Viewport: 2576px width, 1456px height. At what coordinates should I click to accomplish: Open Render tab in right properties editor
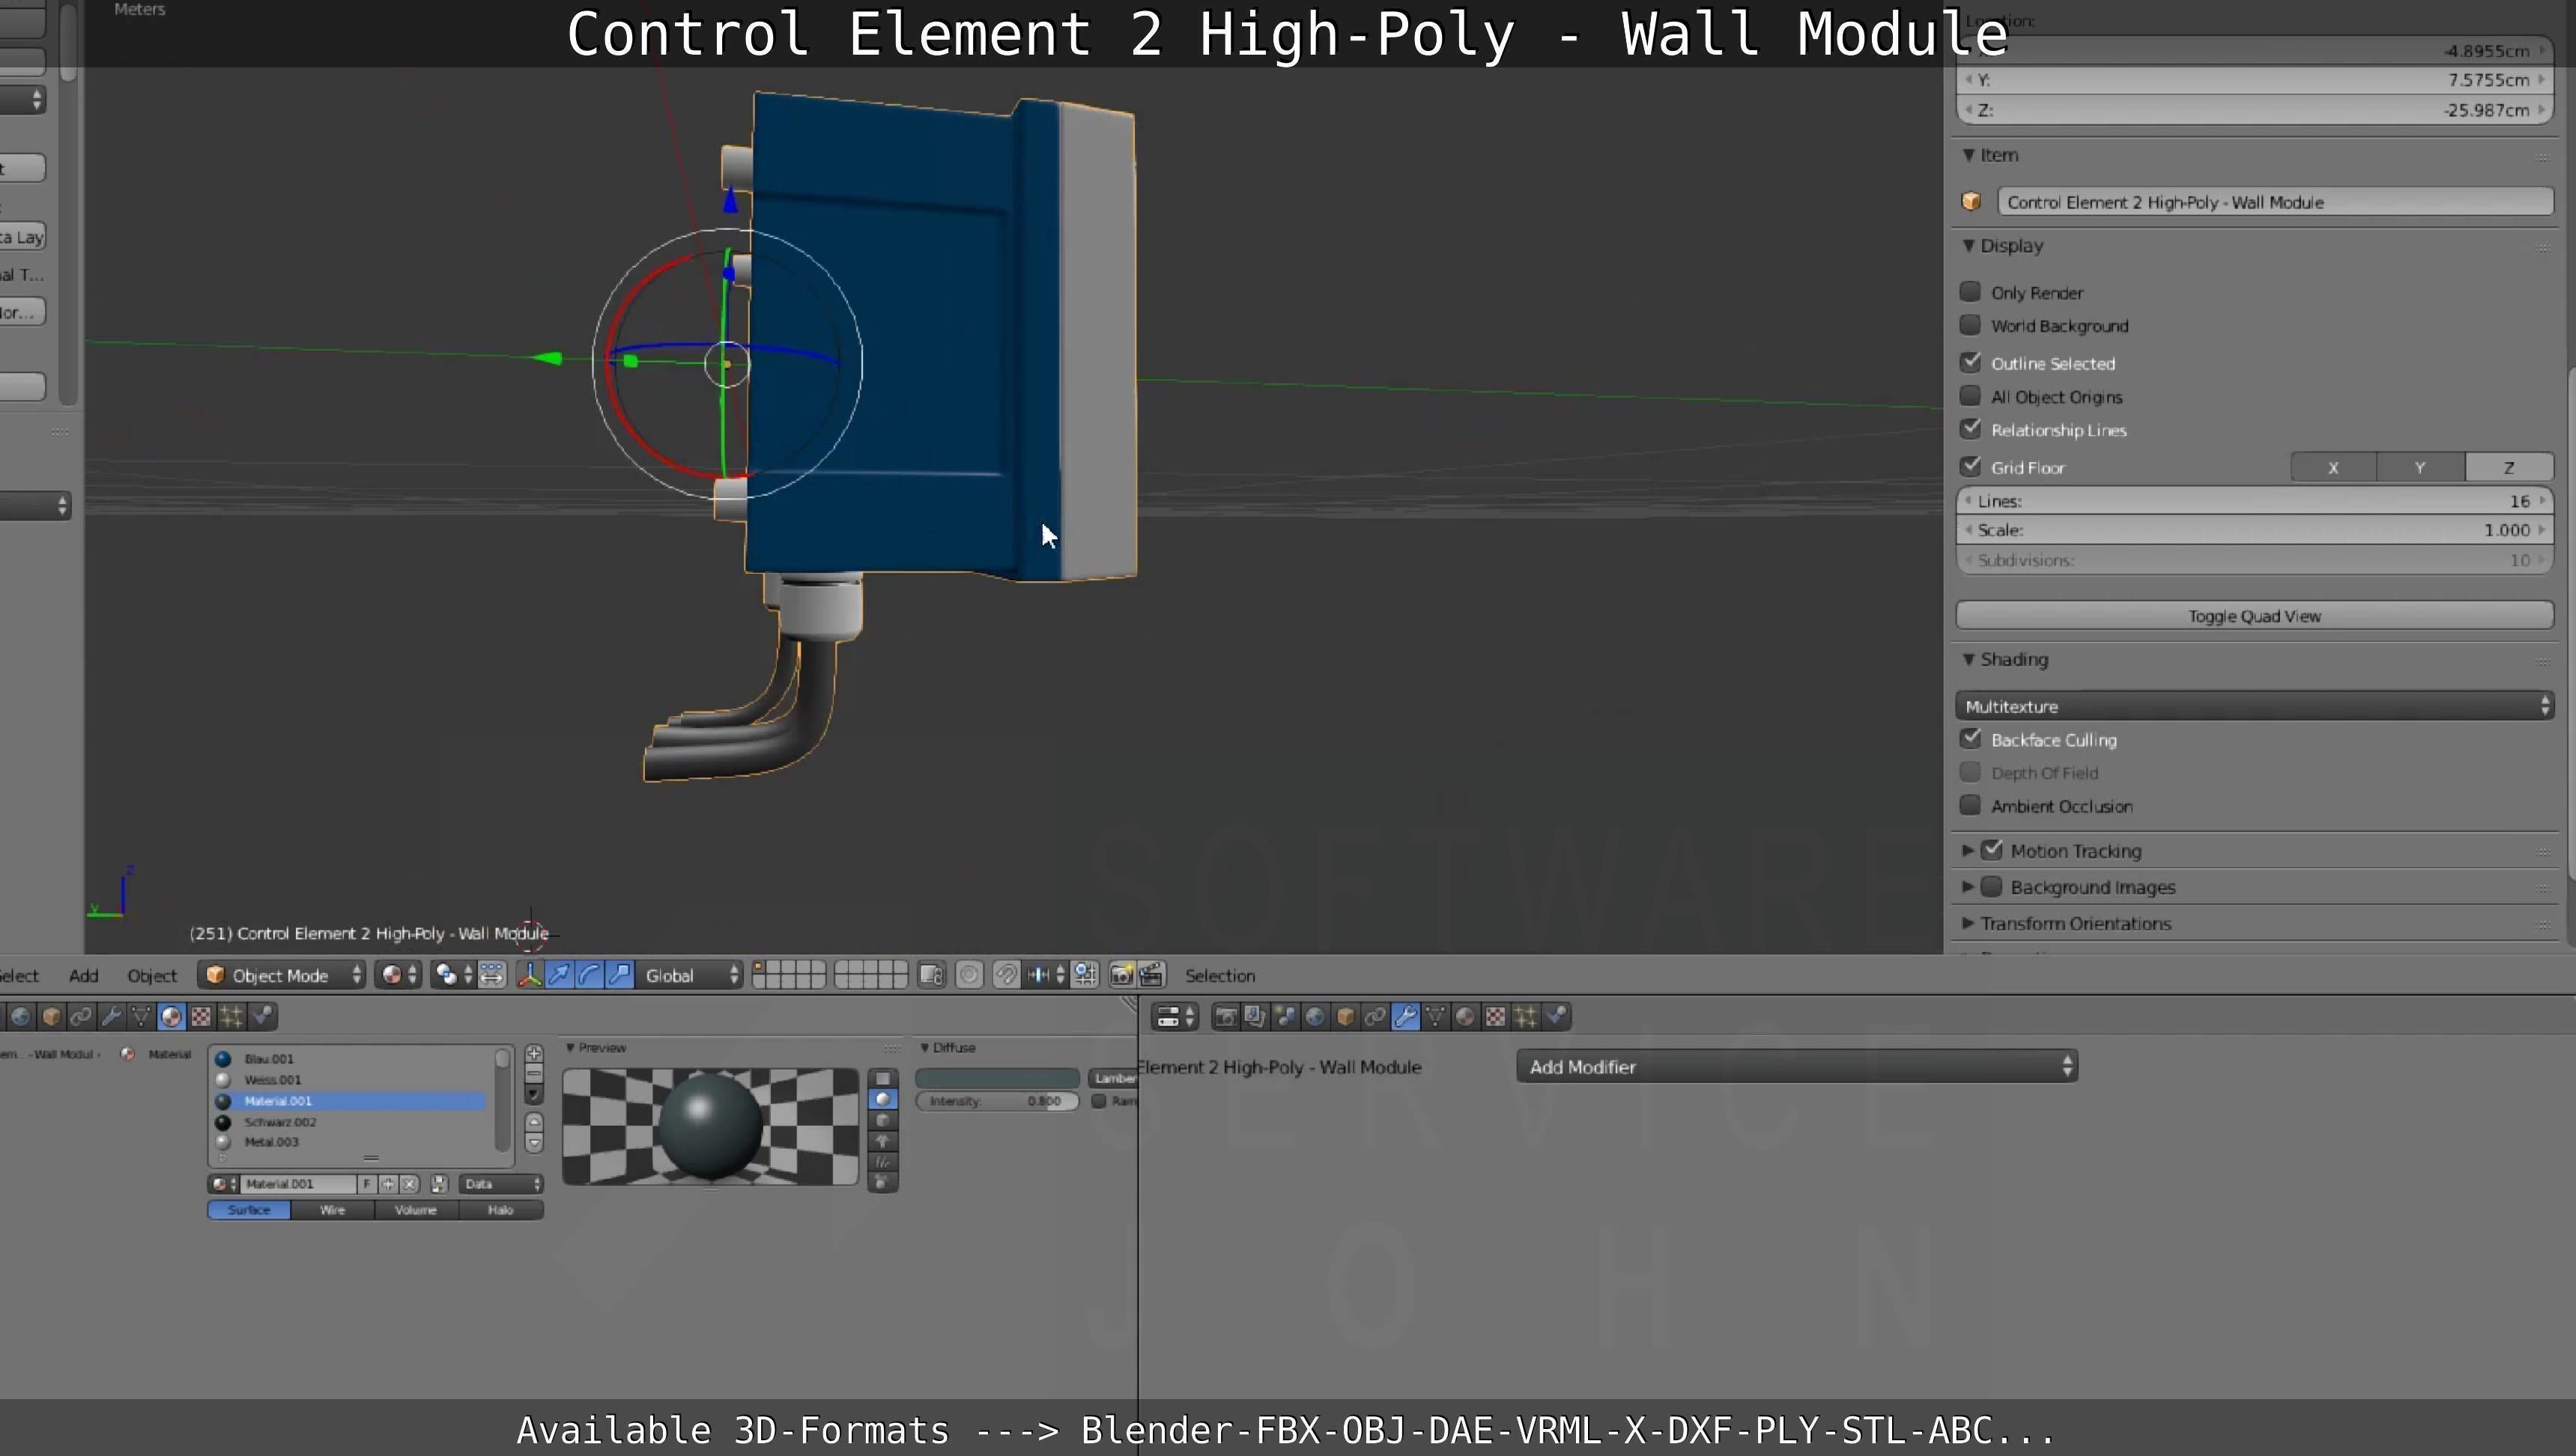click(x=1226, y=1017)
